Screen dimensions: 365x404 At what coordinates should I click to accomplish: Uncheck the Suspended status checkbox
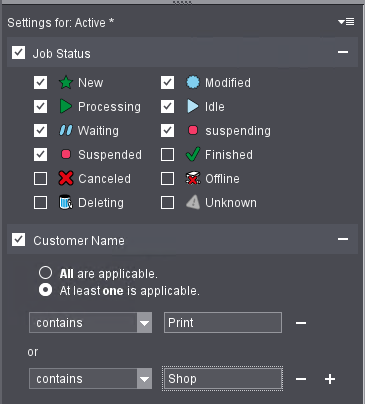pyautogui.click(x=40, y=155)
